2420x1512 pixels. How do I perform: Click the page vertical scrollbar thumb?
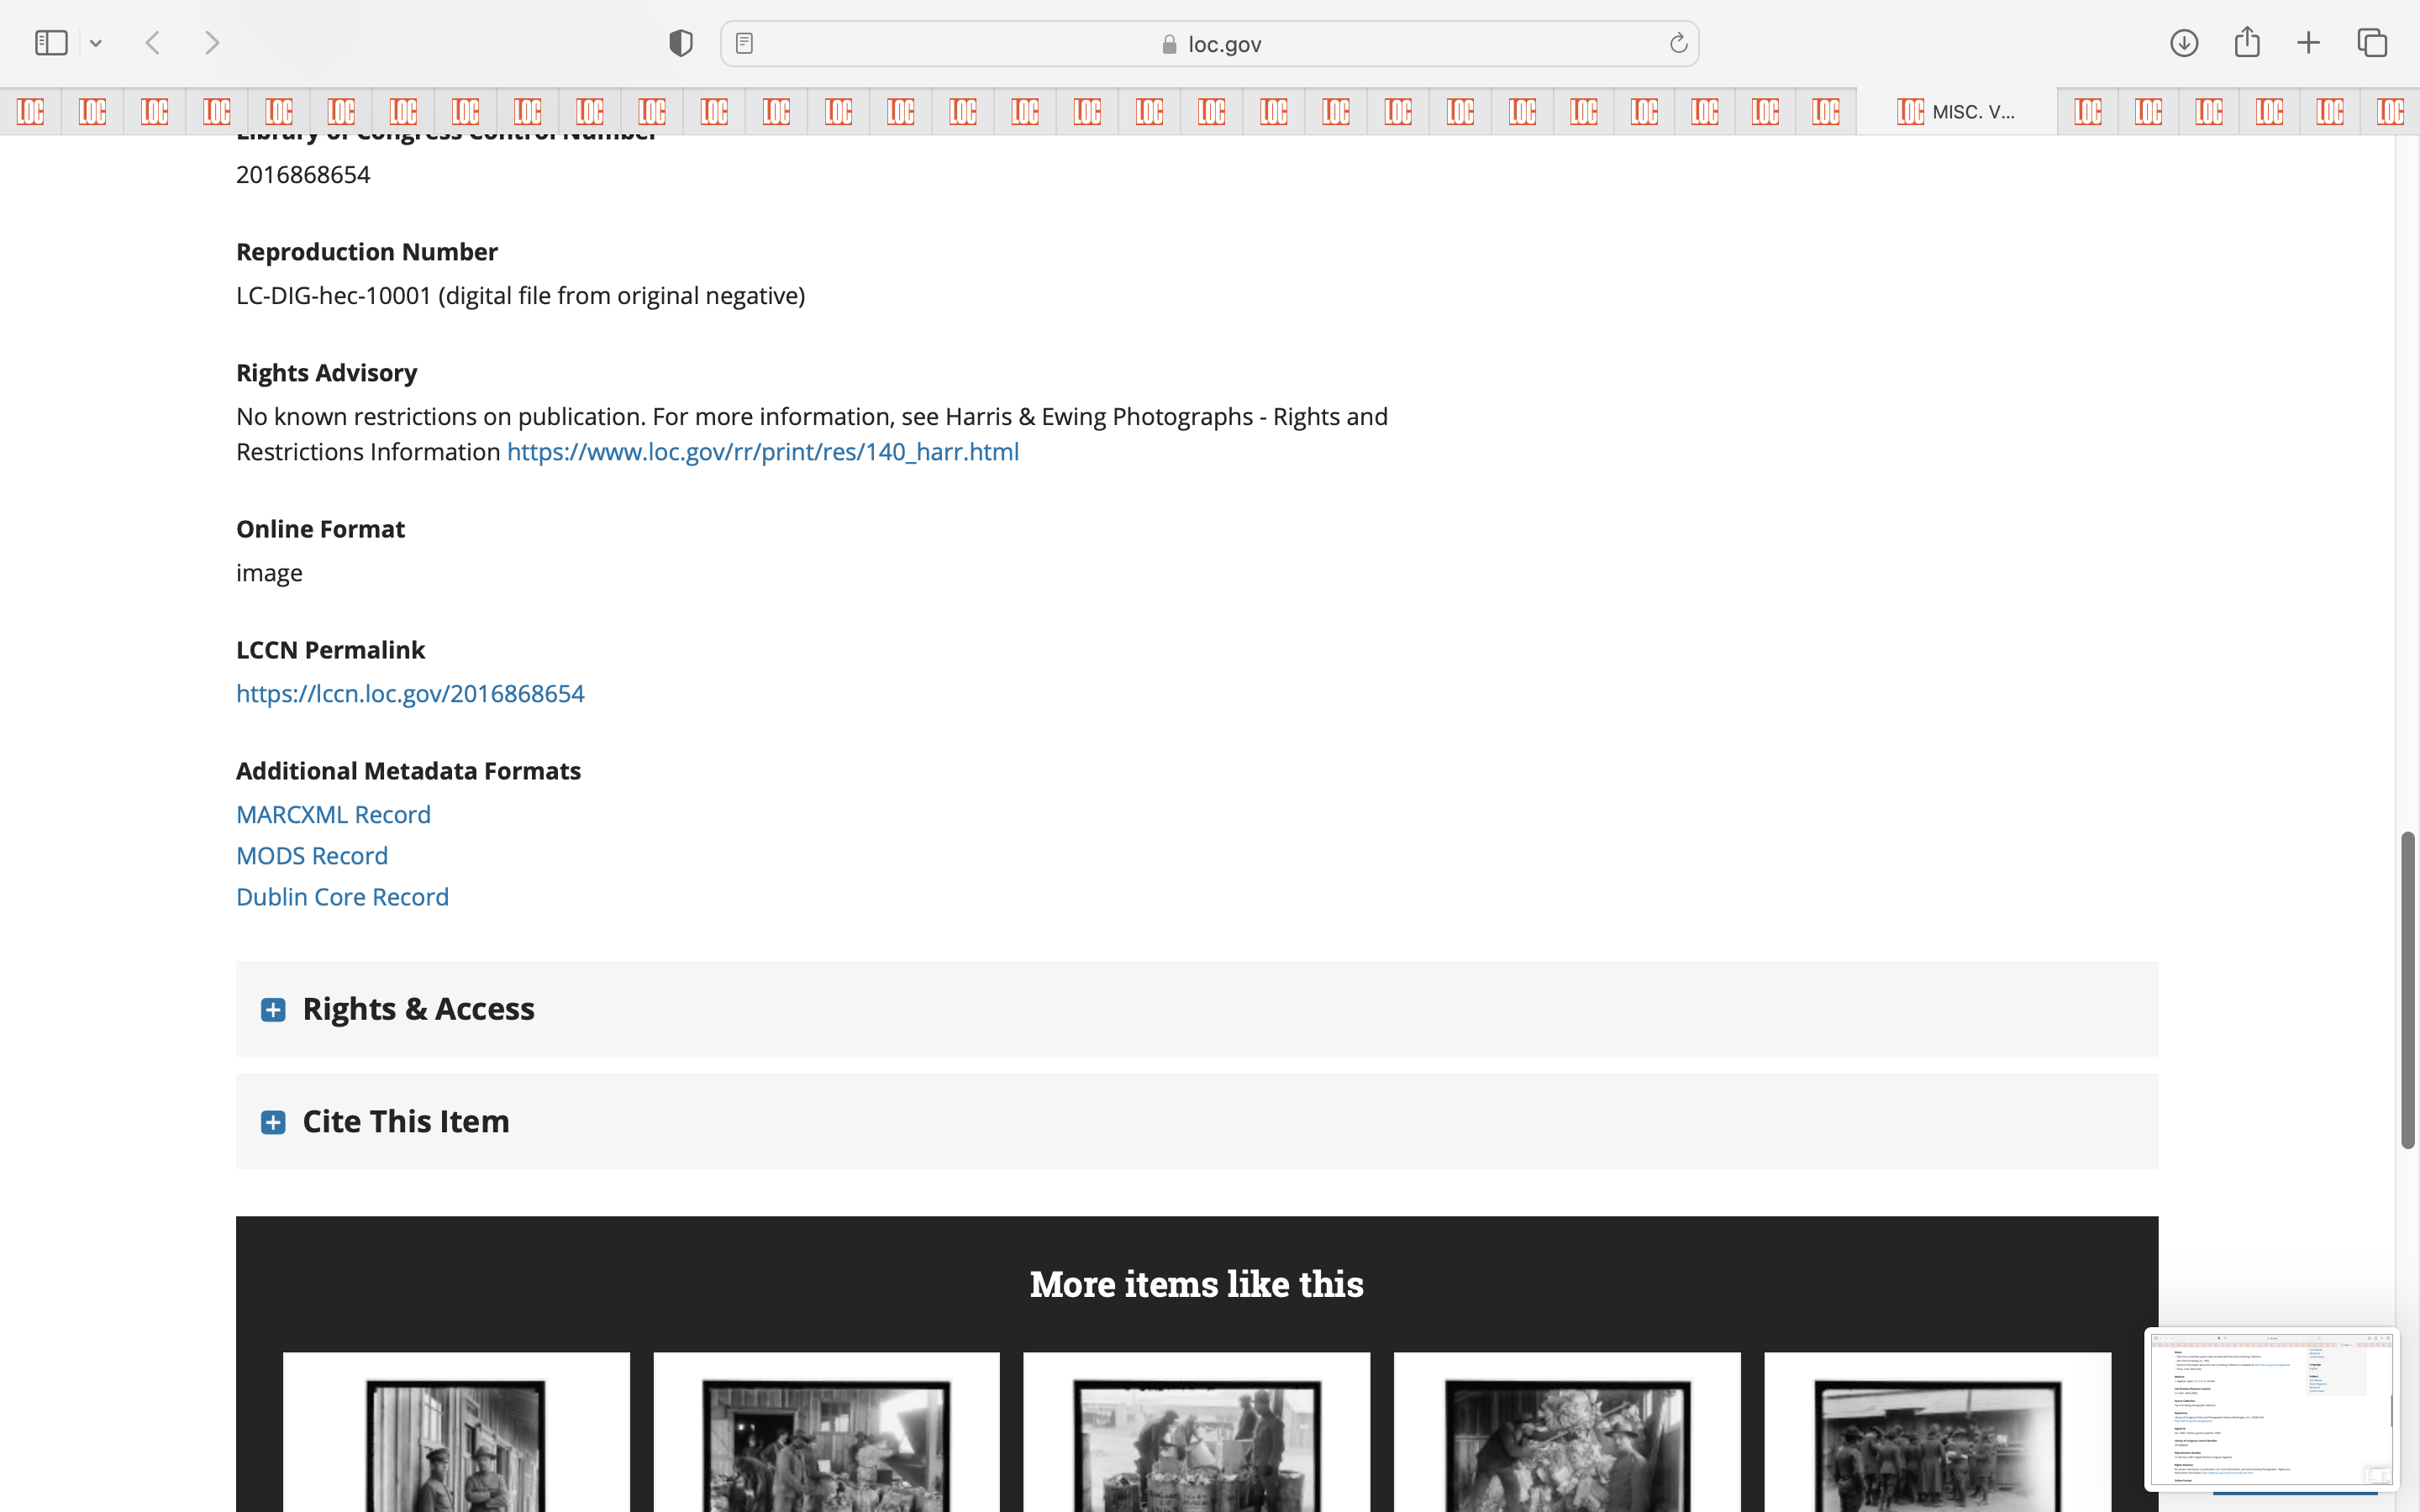2407,990
